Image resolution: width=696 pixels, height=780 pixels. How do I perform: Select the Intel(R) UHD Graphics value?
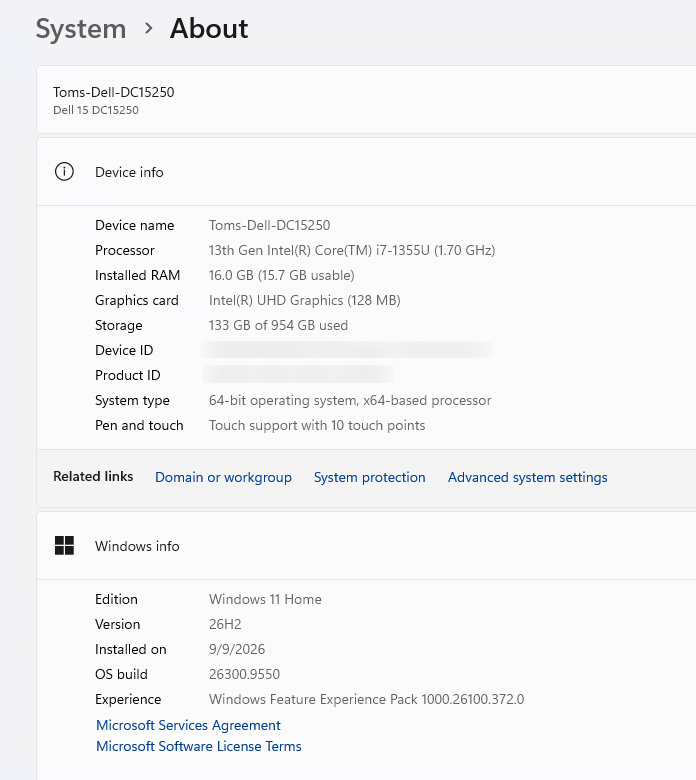[x=304, y=300]
